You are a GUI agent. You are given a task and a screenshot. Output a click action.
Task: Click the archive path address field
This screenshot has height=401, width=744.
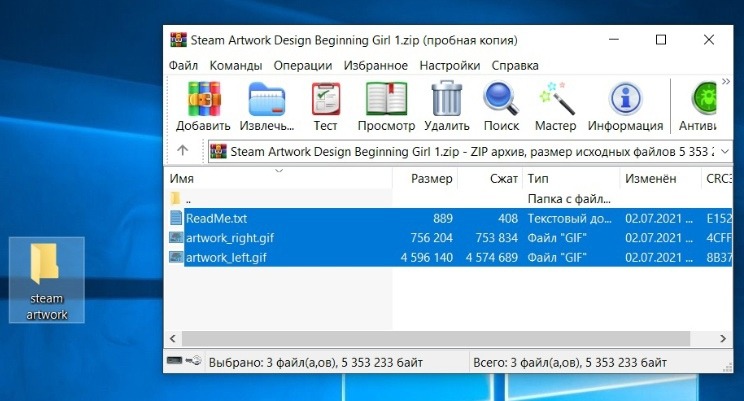coord(470,151)
